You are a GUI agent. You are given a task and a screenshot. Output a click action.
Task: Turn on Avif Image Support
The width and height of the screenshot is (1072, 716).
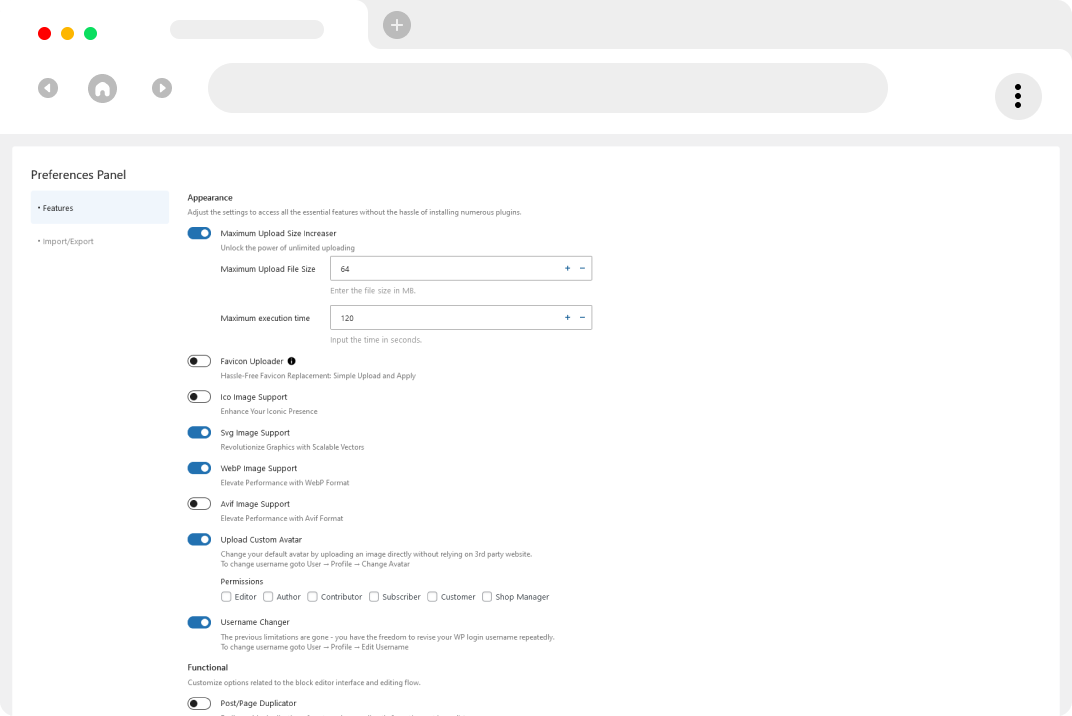pos(199,504)
